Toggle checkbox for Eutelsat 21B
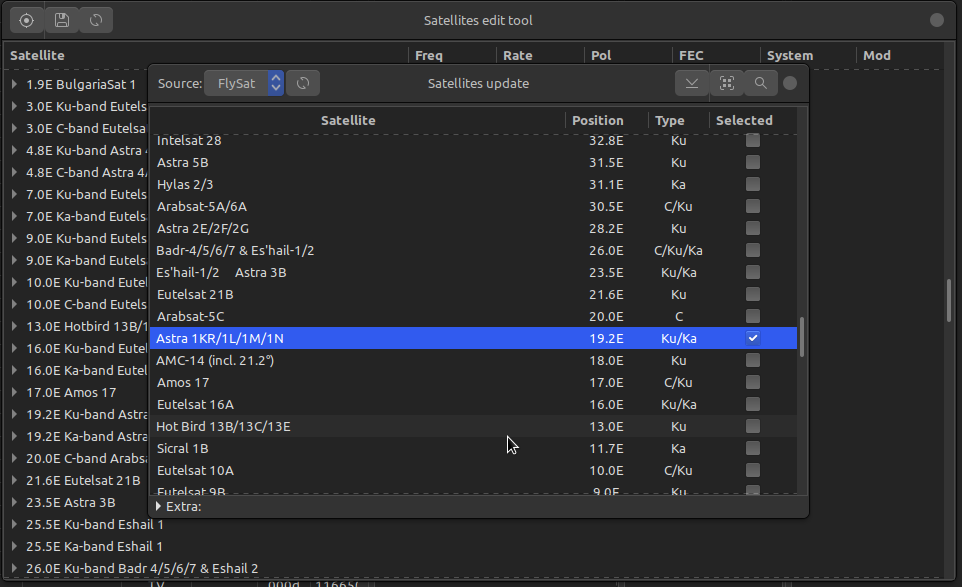 tap(753, 294)
